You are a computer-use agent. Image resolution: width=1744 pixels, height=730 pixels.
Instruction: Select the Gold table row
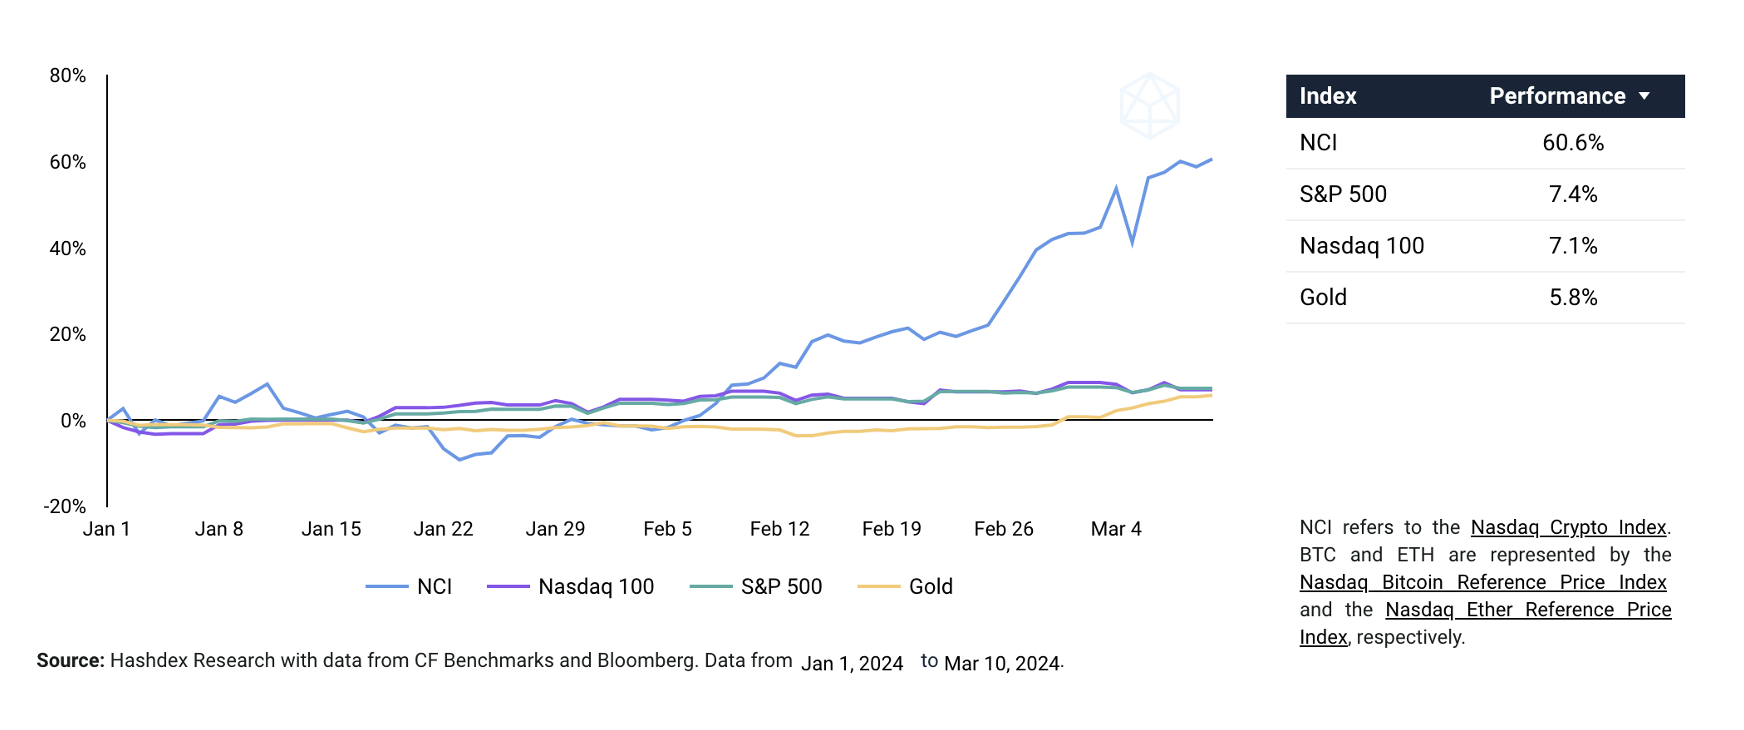tap(1484, 297)
